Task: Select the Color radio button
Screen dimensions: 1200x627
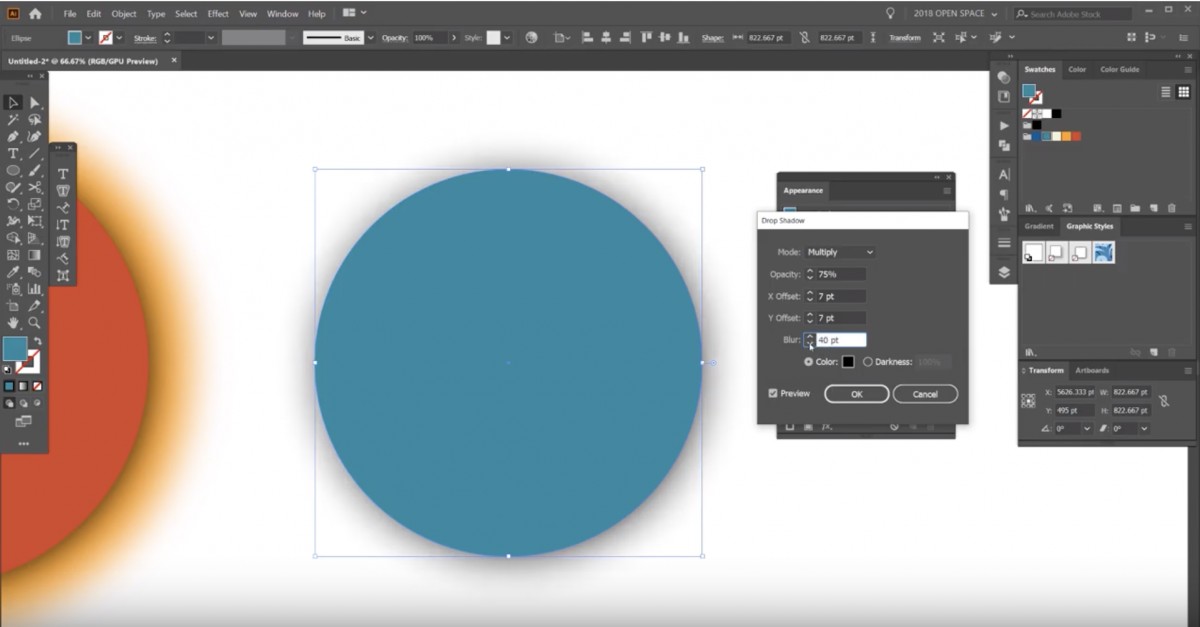Action: pyautogui.click(x=809, y=362)
